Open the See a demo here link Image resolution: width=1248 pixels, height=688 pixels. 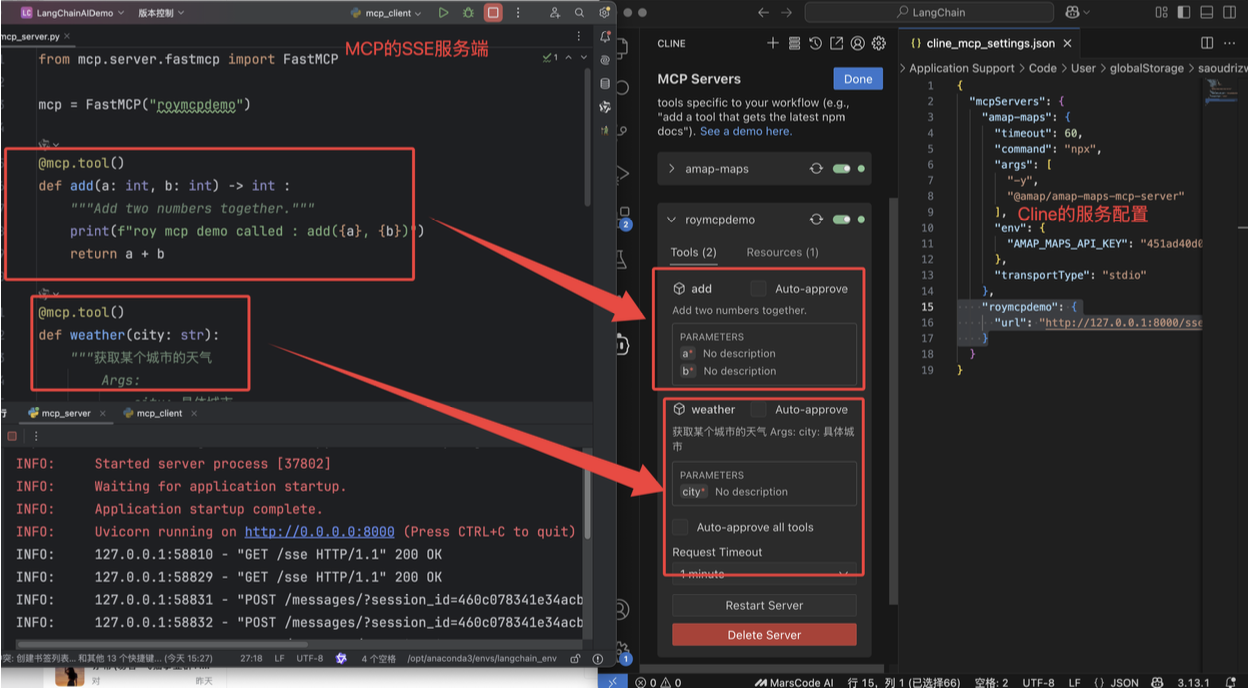tap(745, 131)
